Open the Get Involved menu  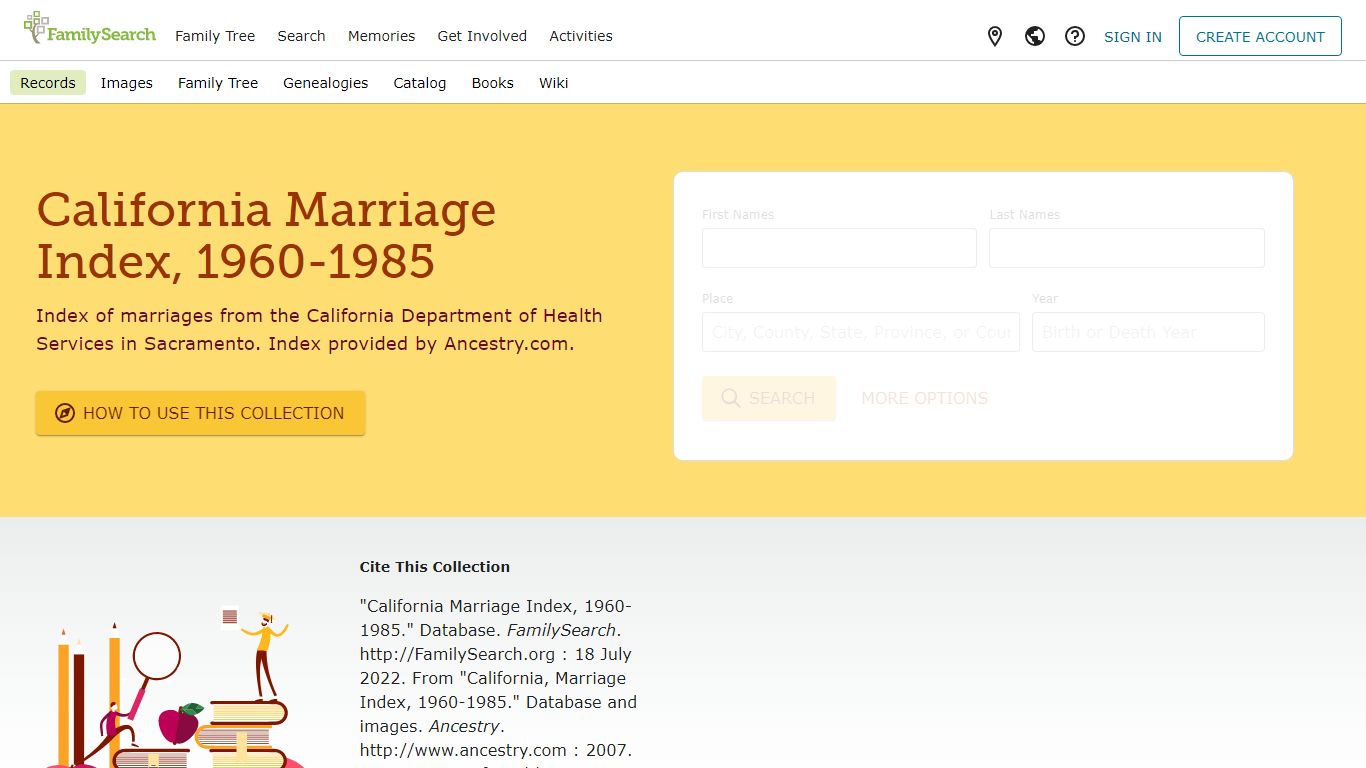click(482, 36)
